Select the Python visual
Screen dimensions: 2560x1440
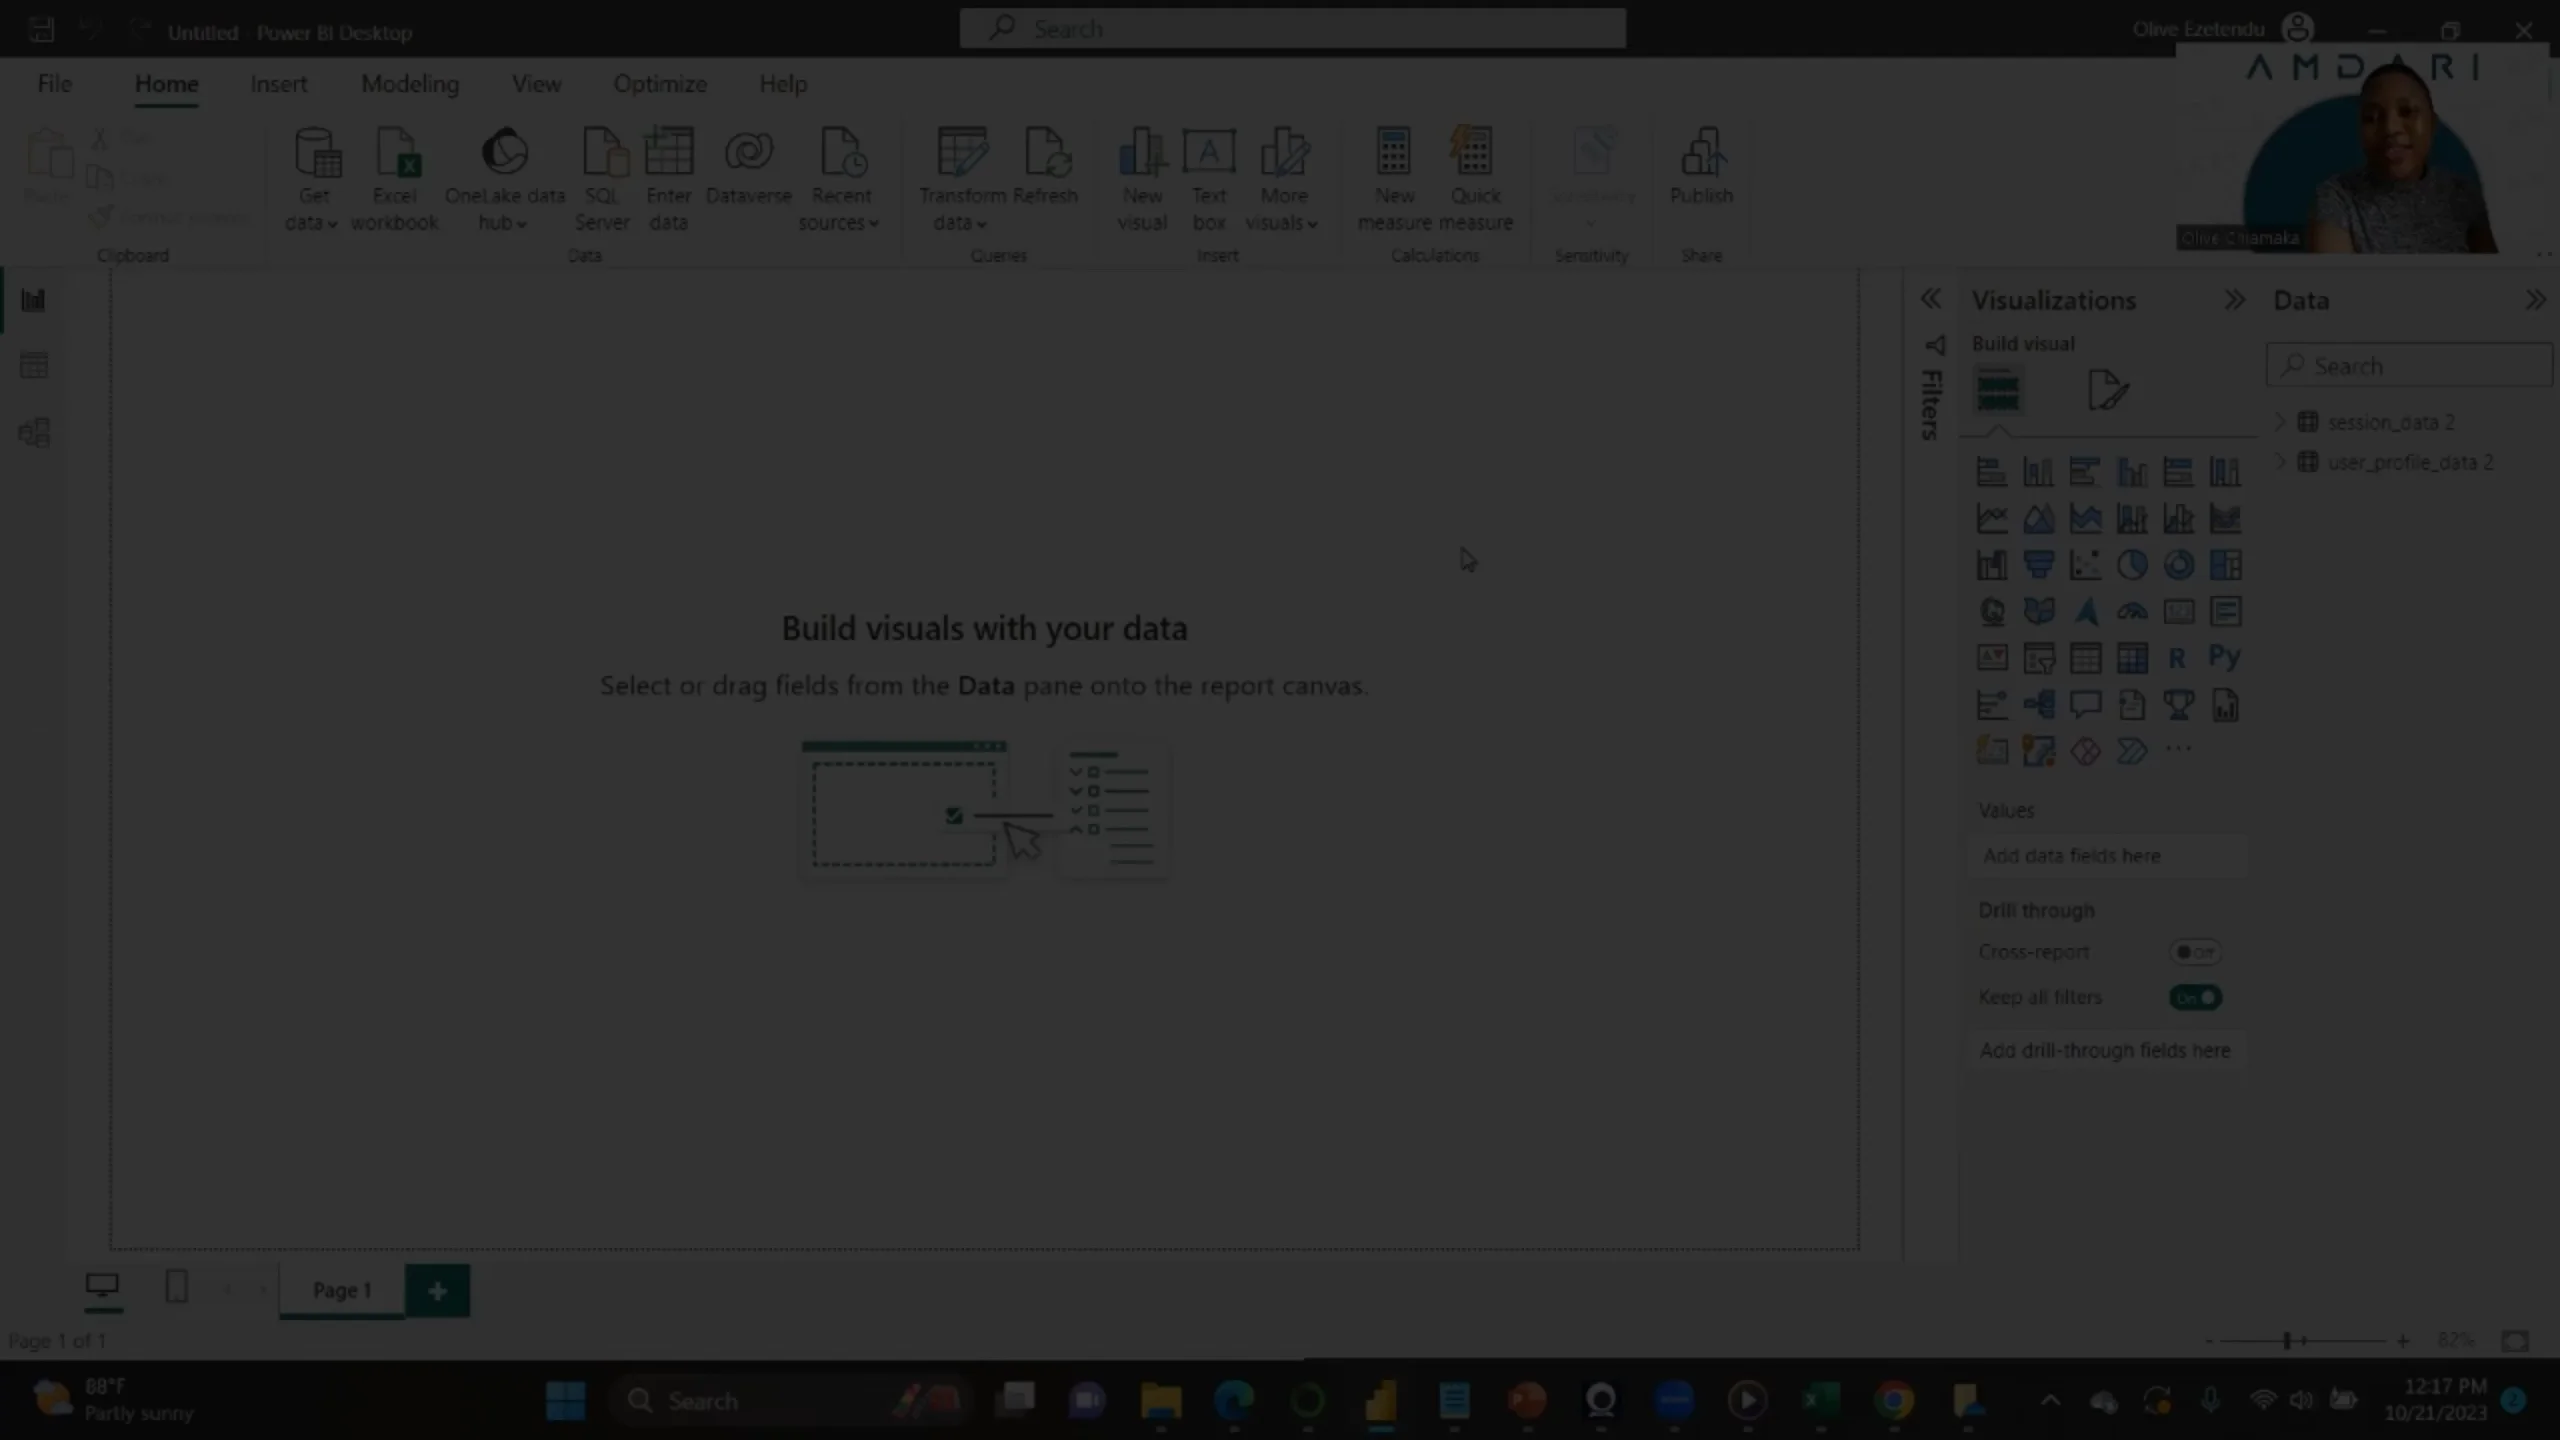(2224, 657)
